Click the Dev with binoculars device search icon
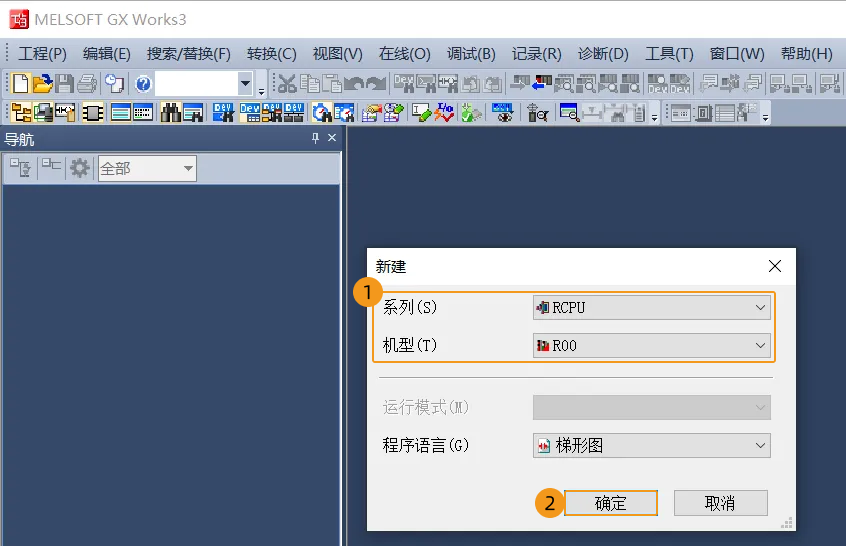Screen dimensions: 846x546 [x=223, y=113]
